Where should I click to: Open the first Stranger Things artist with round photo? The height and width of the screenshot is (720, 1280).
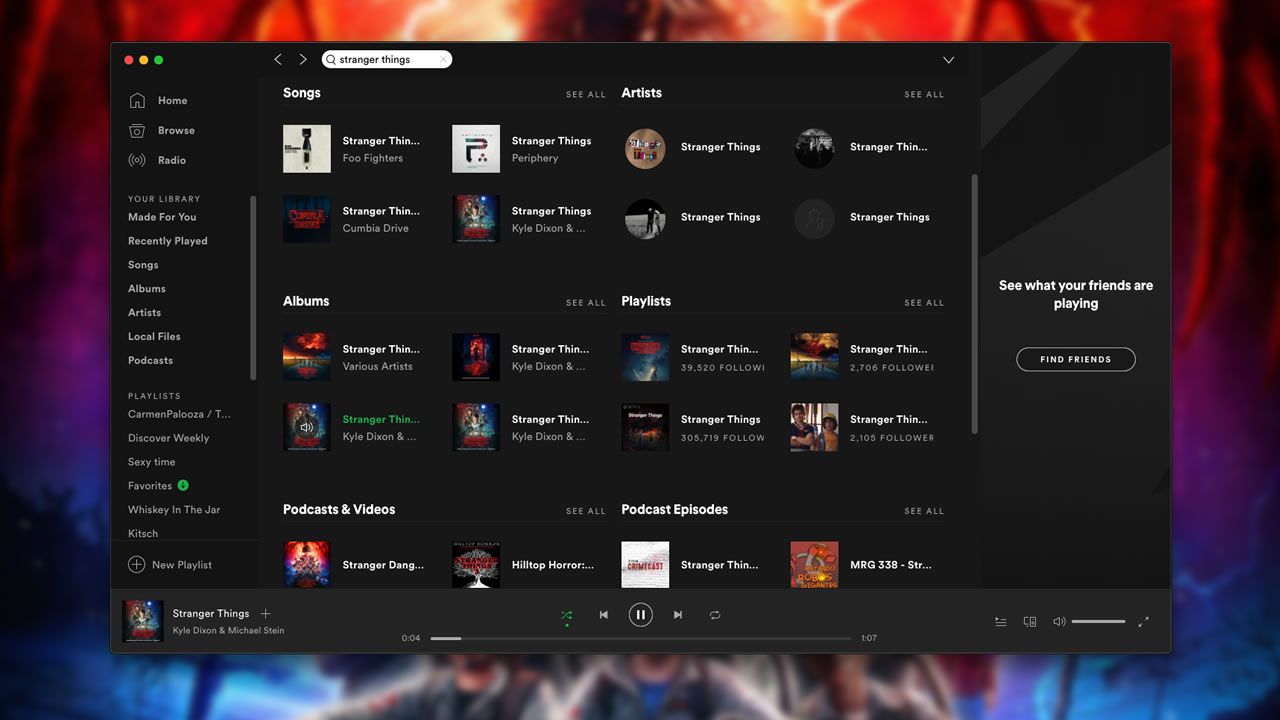pos(645,148)
